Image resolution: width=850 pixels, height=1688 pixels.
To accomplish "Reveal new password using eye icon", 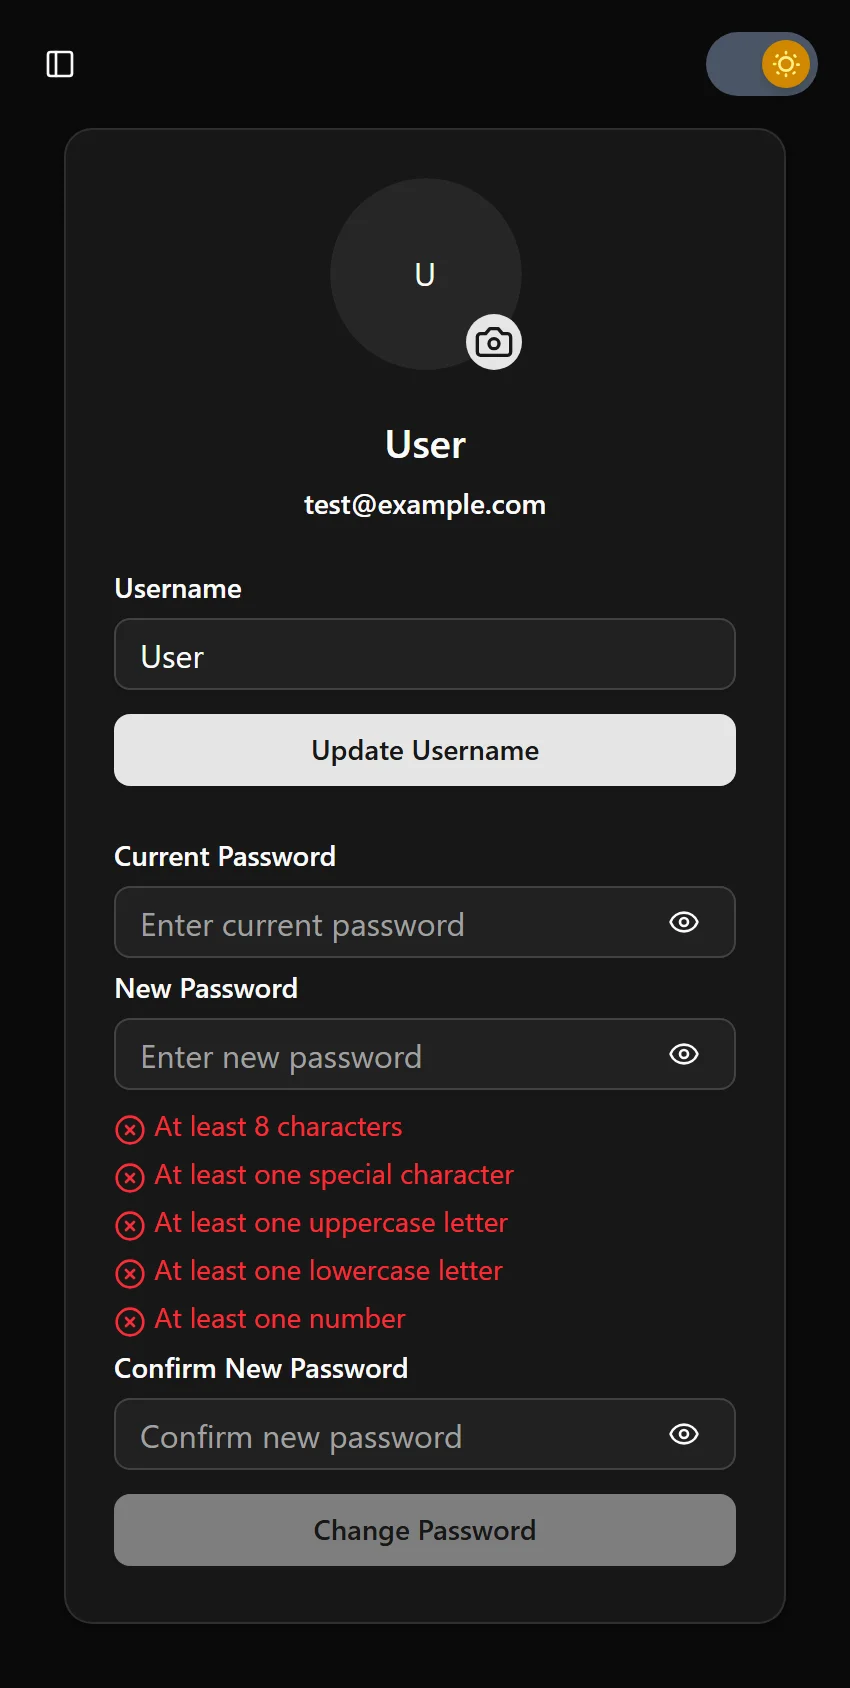I will [x=684, y=1054].
